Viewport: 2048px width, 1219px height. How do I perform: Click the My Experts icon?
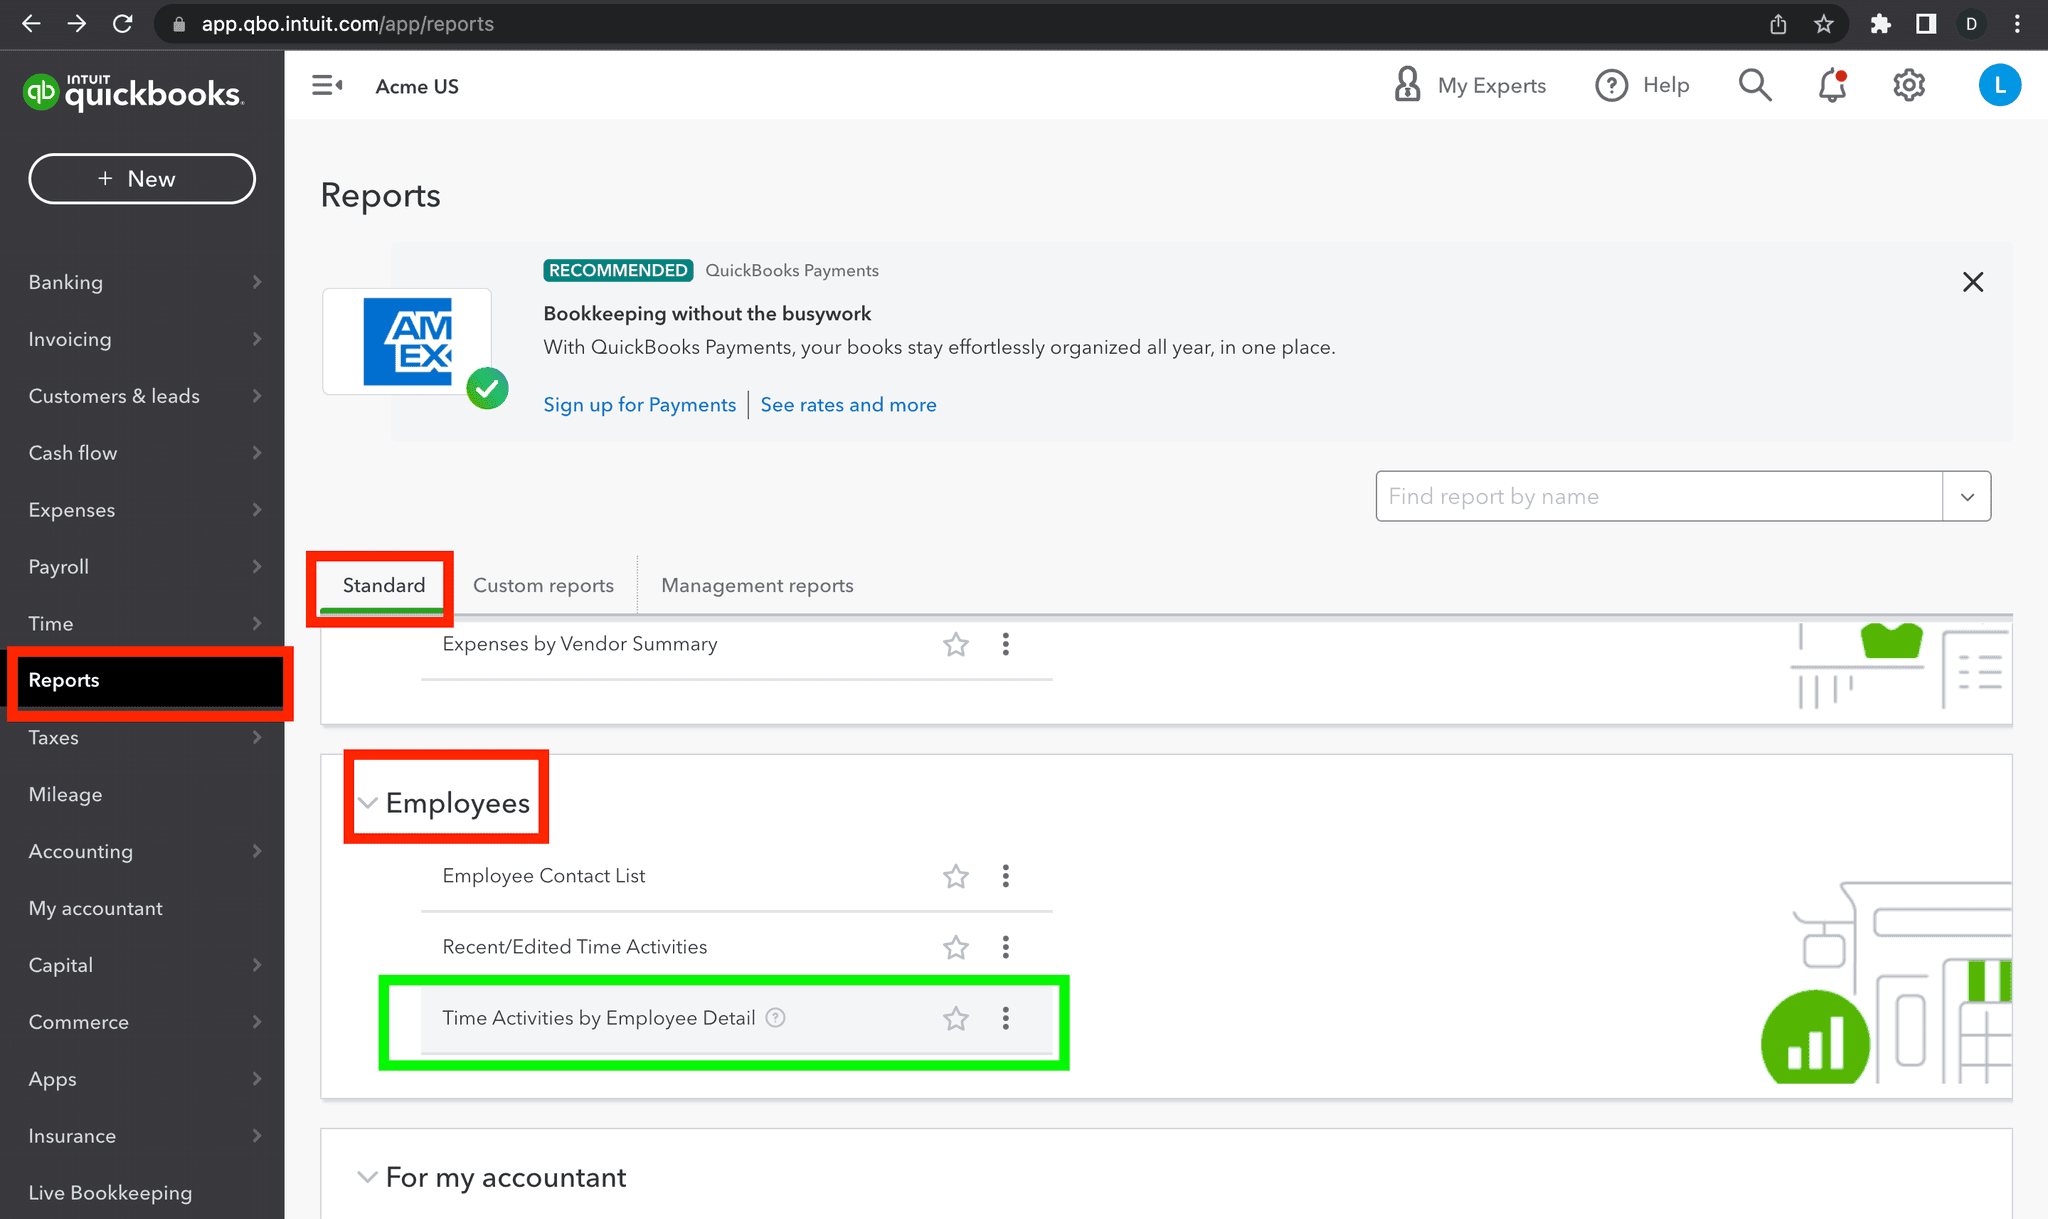pos(1408,85)
